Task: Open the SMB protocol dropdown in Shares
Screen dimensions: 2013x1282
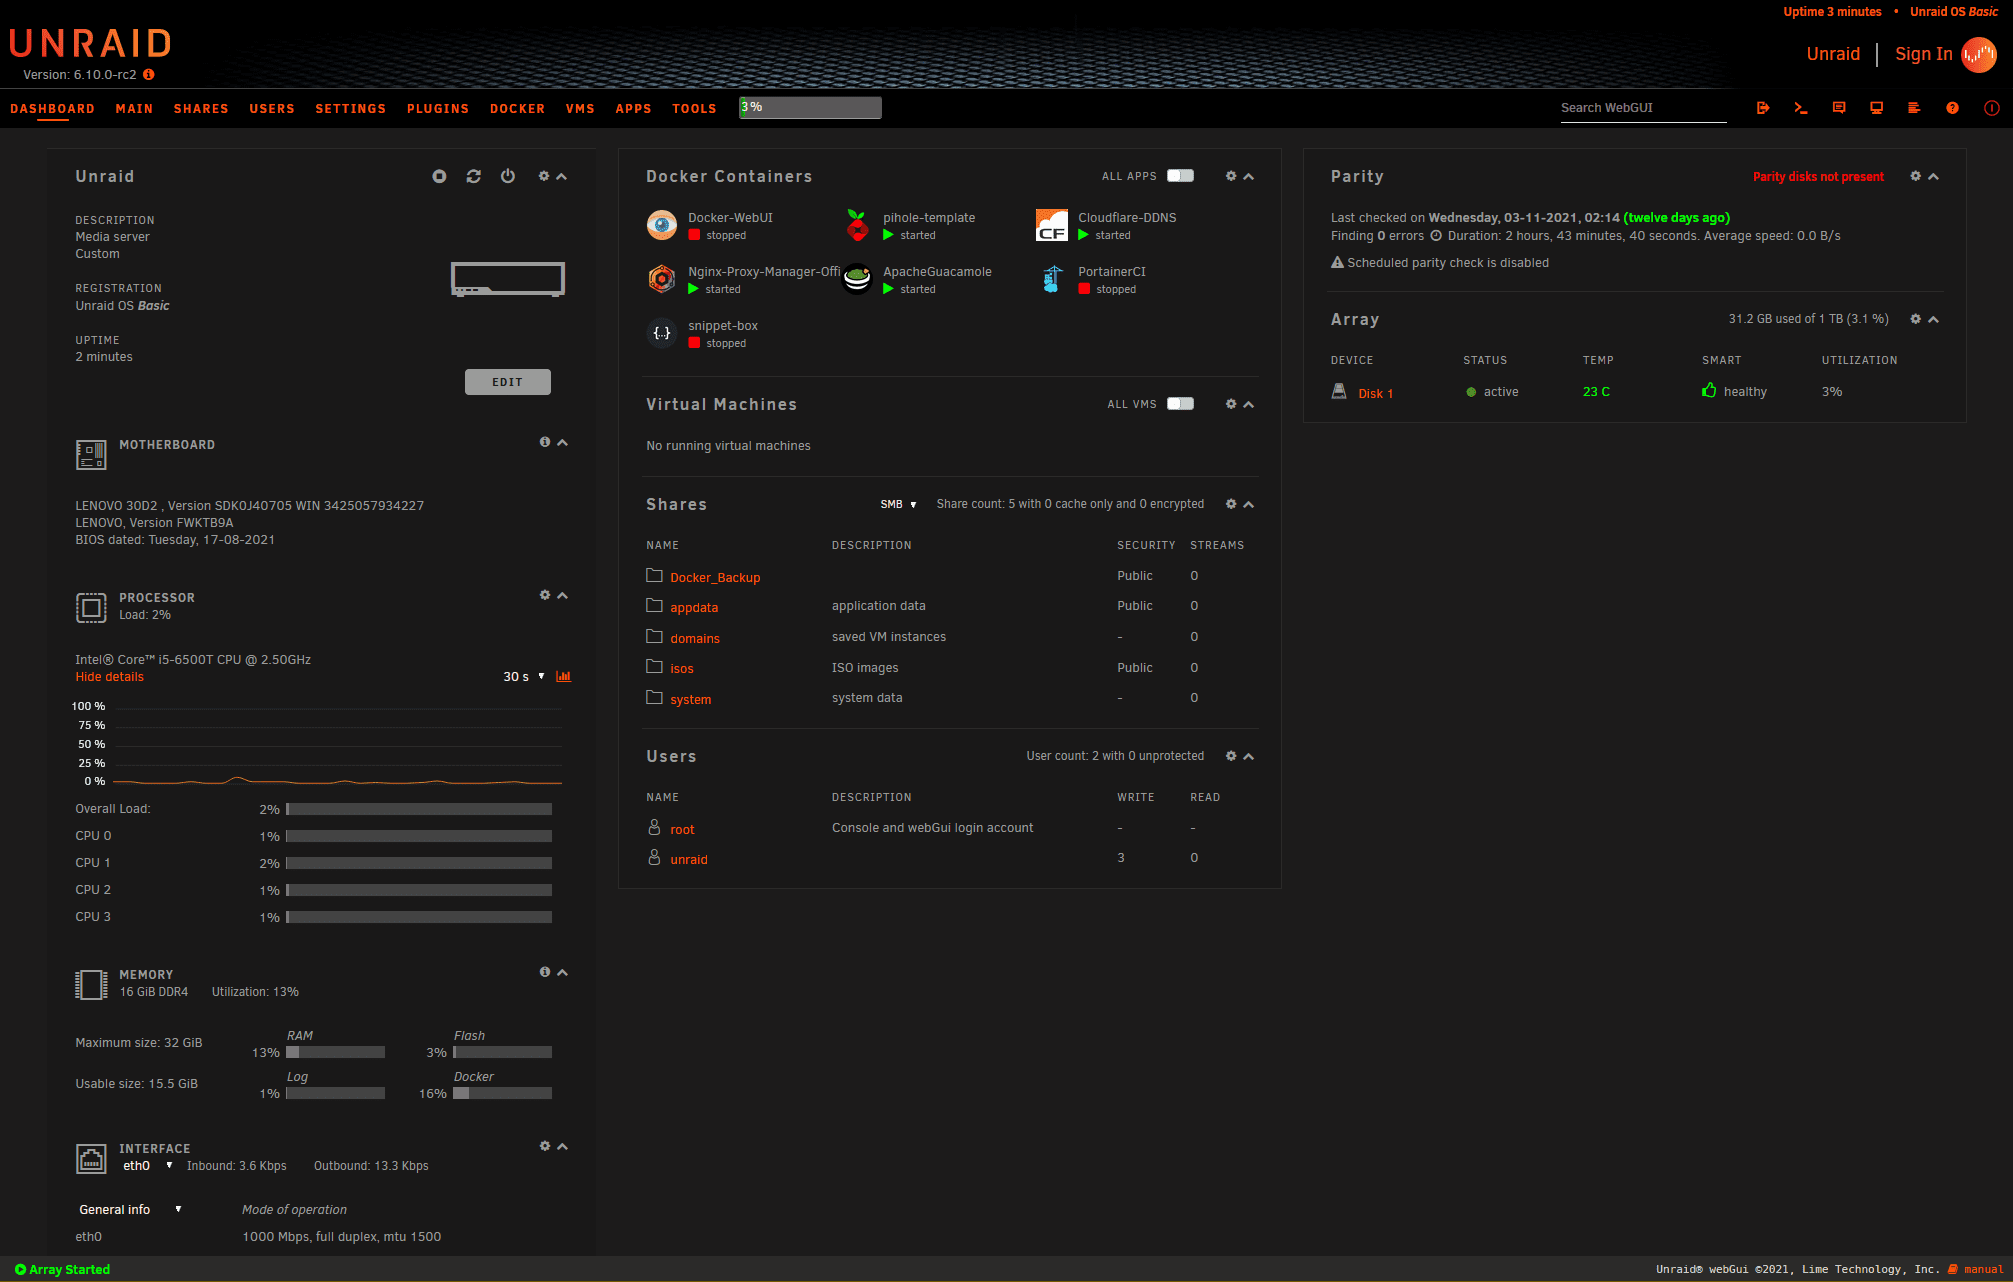Action: 898,505
